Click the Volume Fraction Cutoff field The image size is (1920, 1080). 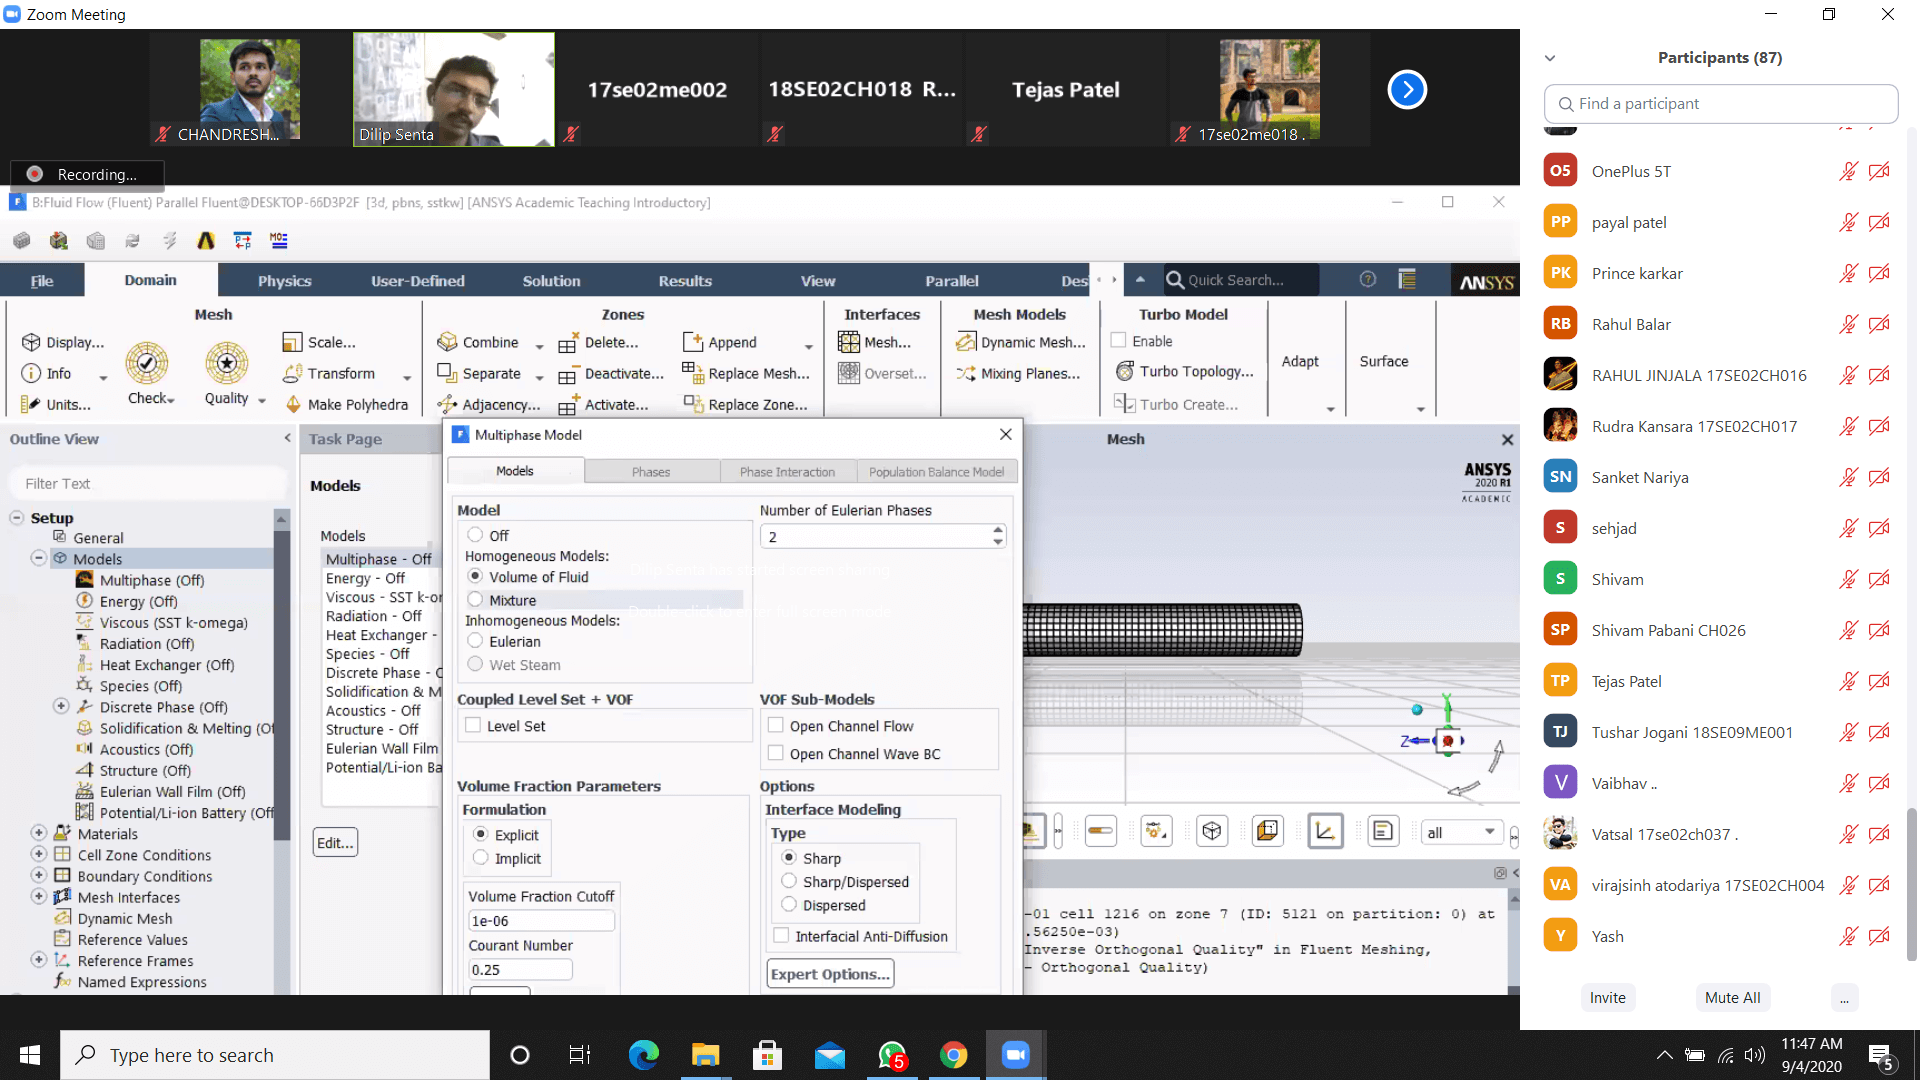(x=540, y=921)
